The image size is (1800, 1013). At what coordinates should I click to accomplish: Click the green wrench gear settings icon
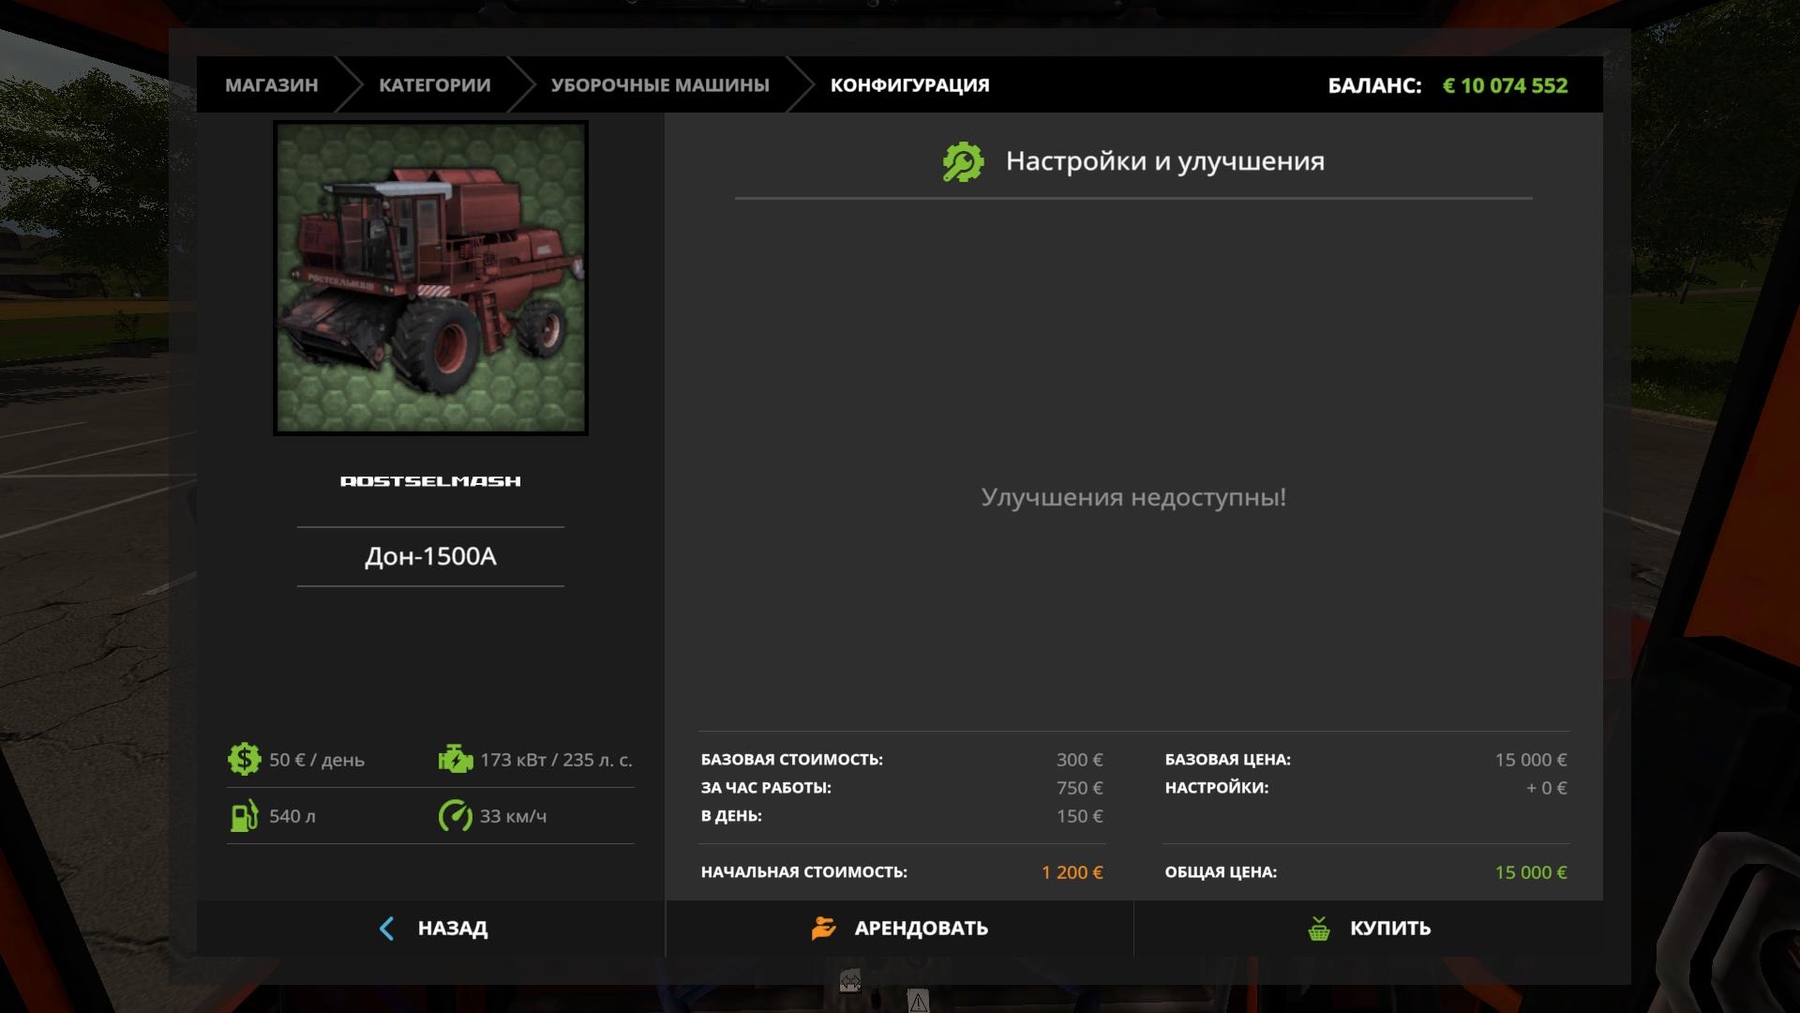point(963,162)
